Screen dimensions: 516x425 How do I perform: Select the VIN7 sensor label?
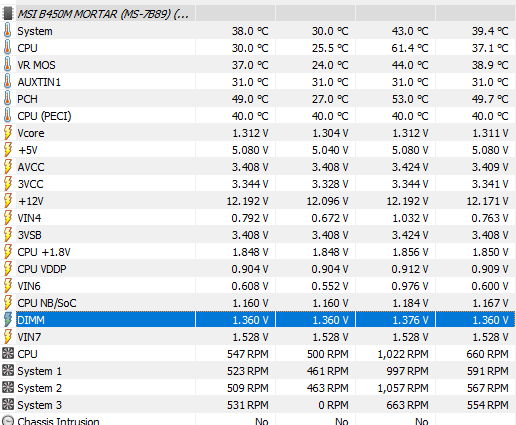click(x=29, y=337)
